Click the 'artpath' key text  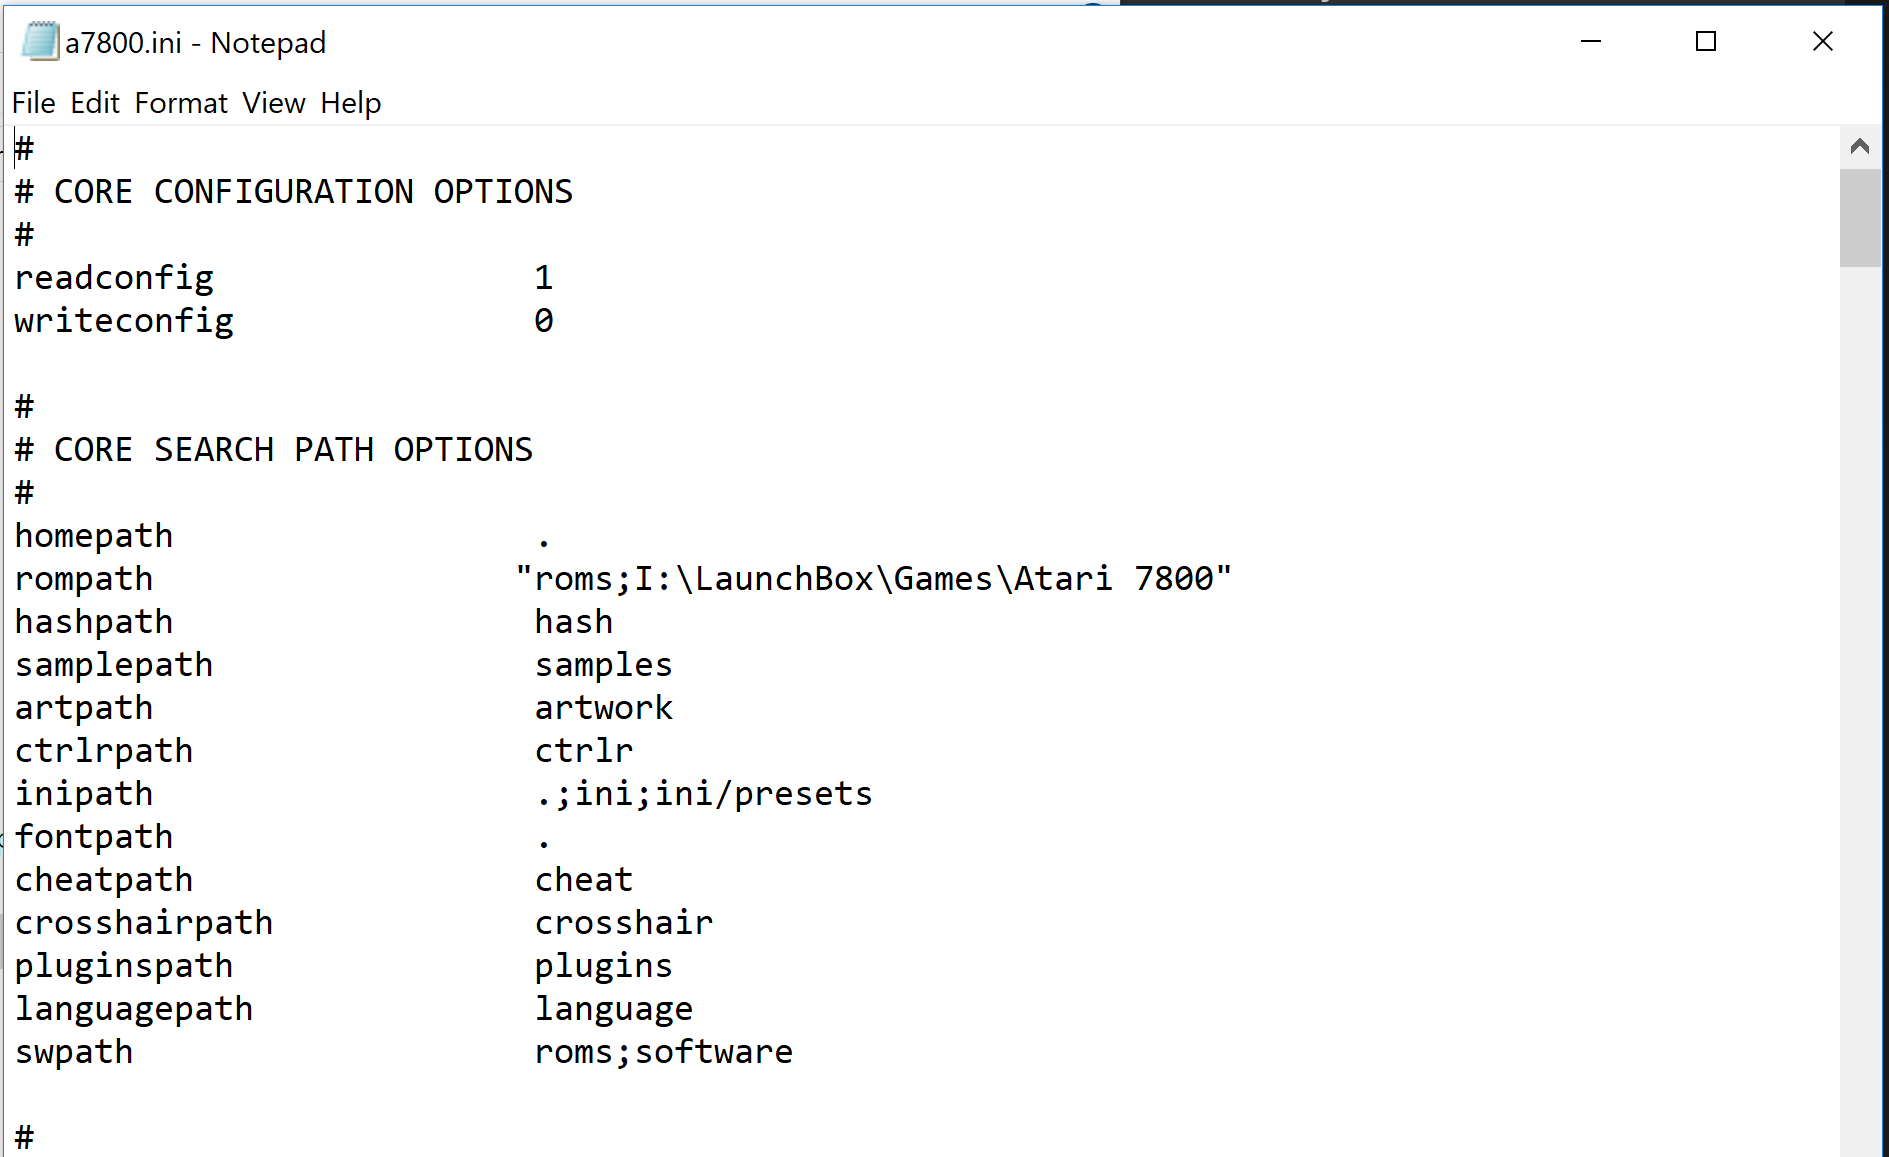tap(84, 708)
